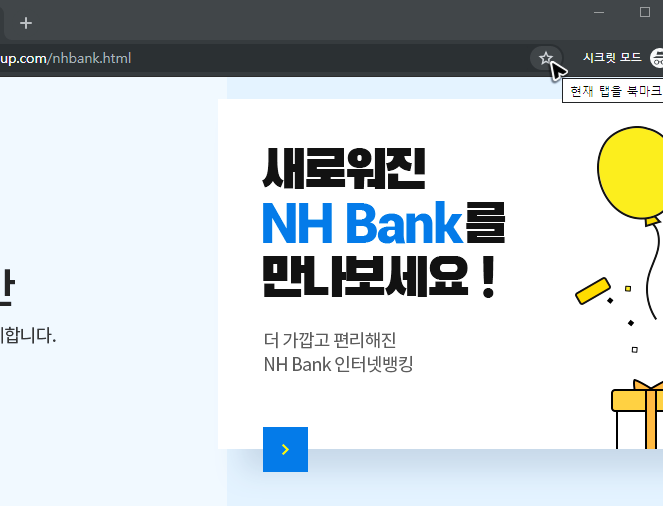
Task: Open the incognito profile icon
Action: (x=657, y=58)
